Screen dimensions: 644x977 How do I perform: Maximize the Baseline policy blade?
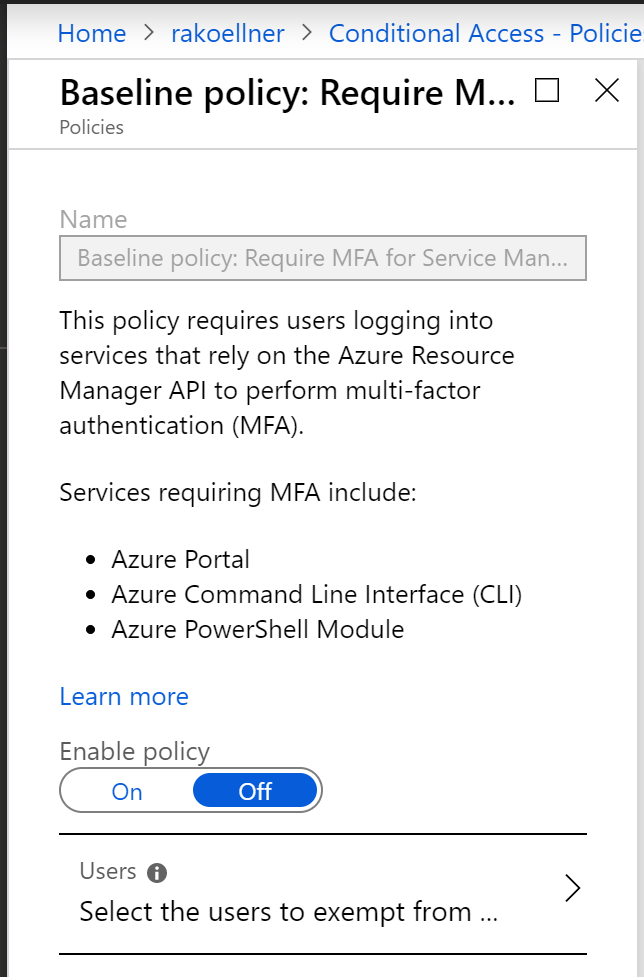[545, 91]
